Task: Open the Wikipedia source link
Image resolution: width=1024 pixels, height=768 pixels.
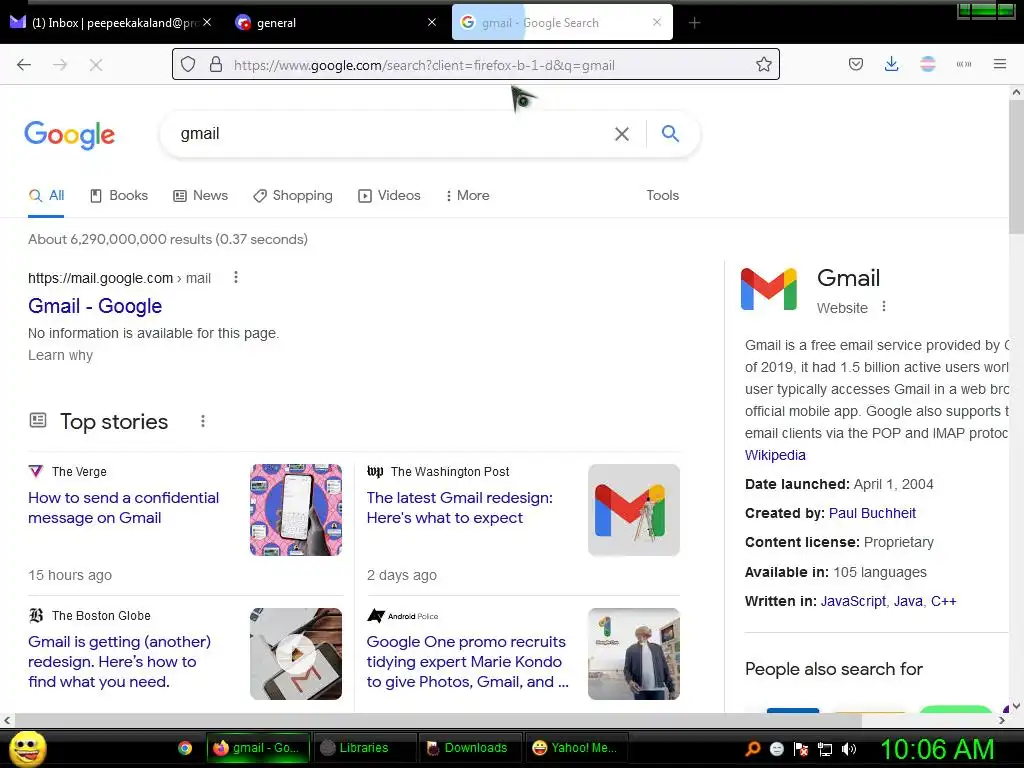Action: (775, 455)
